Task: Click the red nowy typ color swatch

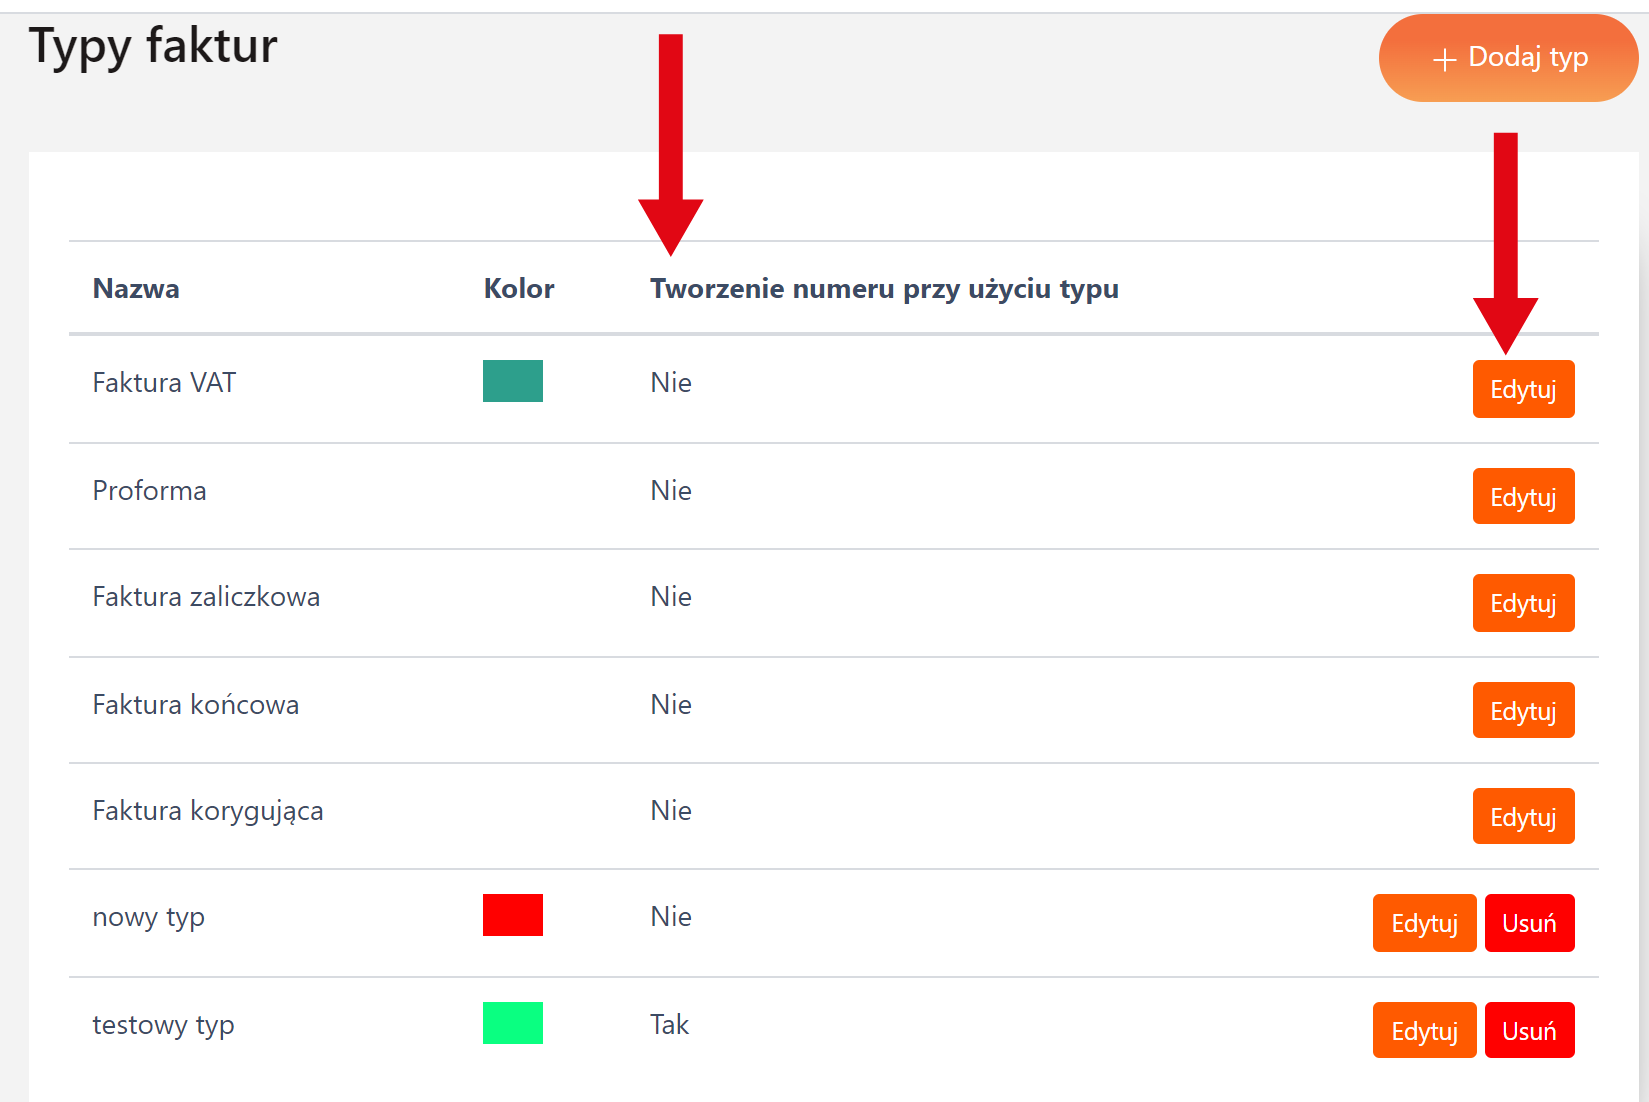Action: [x=513, y=915]
